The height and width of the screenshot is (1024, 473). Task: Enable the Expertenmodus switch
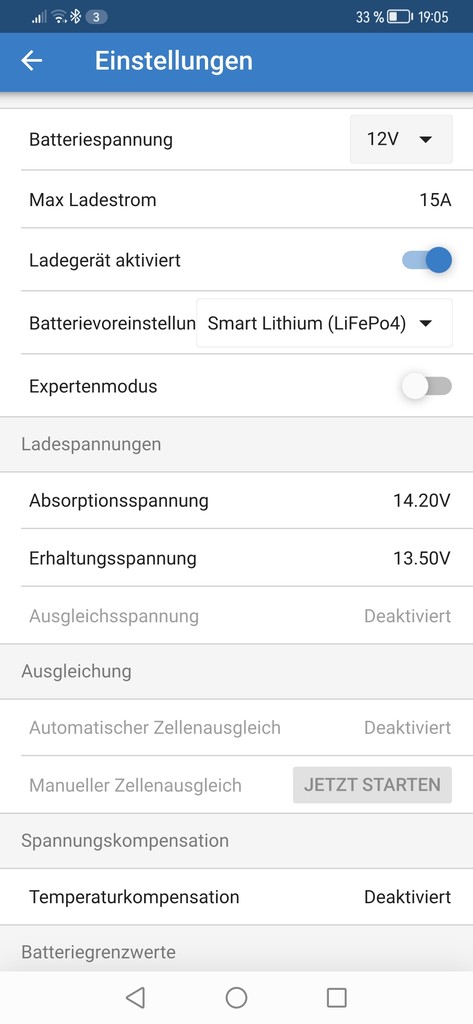tap(427, 386)
